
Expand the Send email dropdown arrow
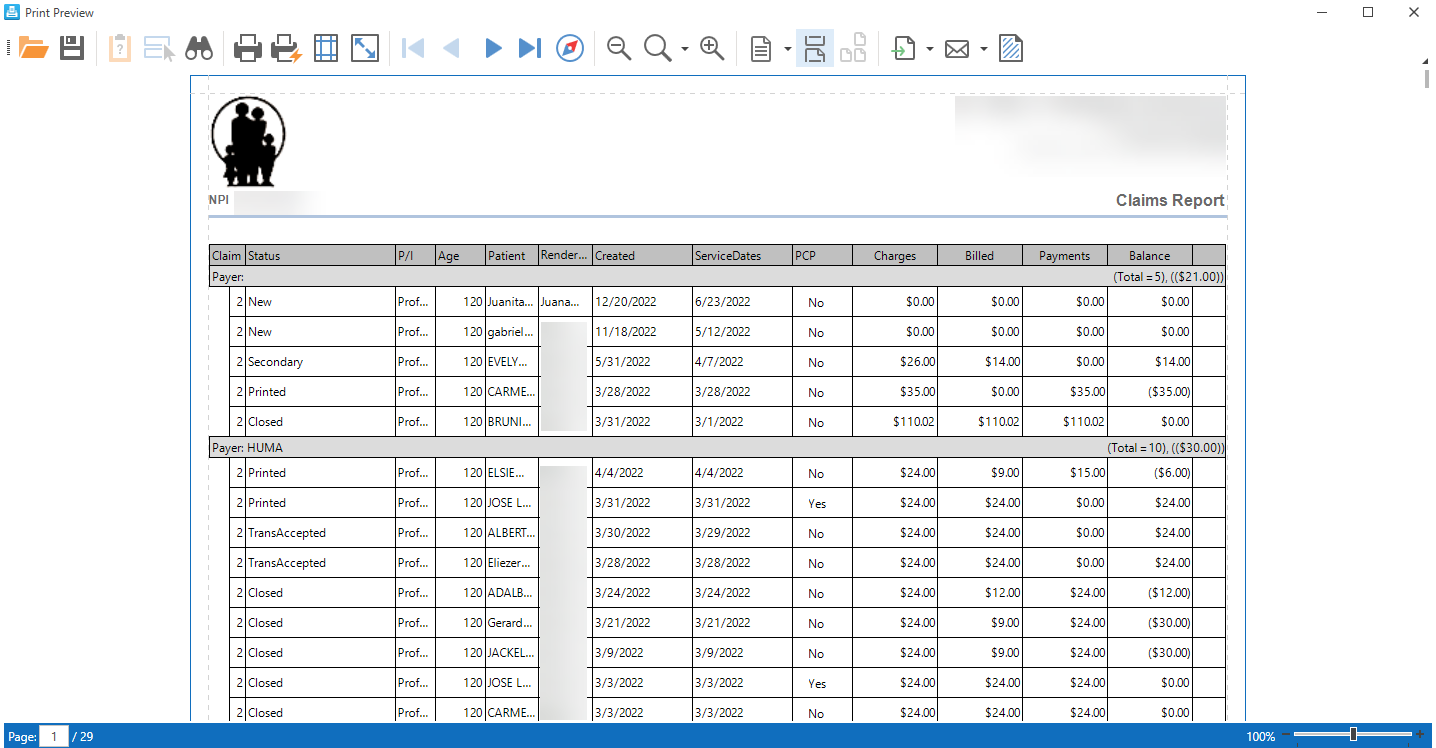tap(984, 49)
